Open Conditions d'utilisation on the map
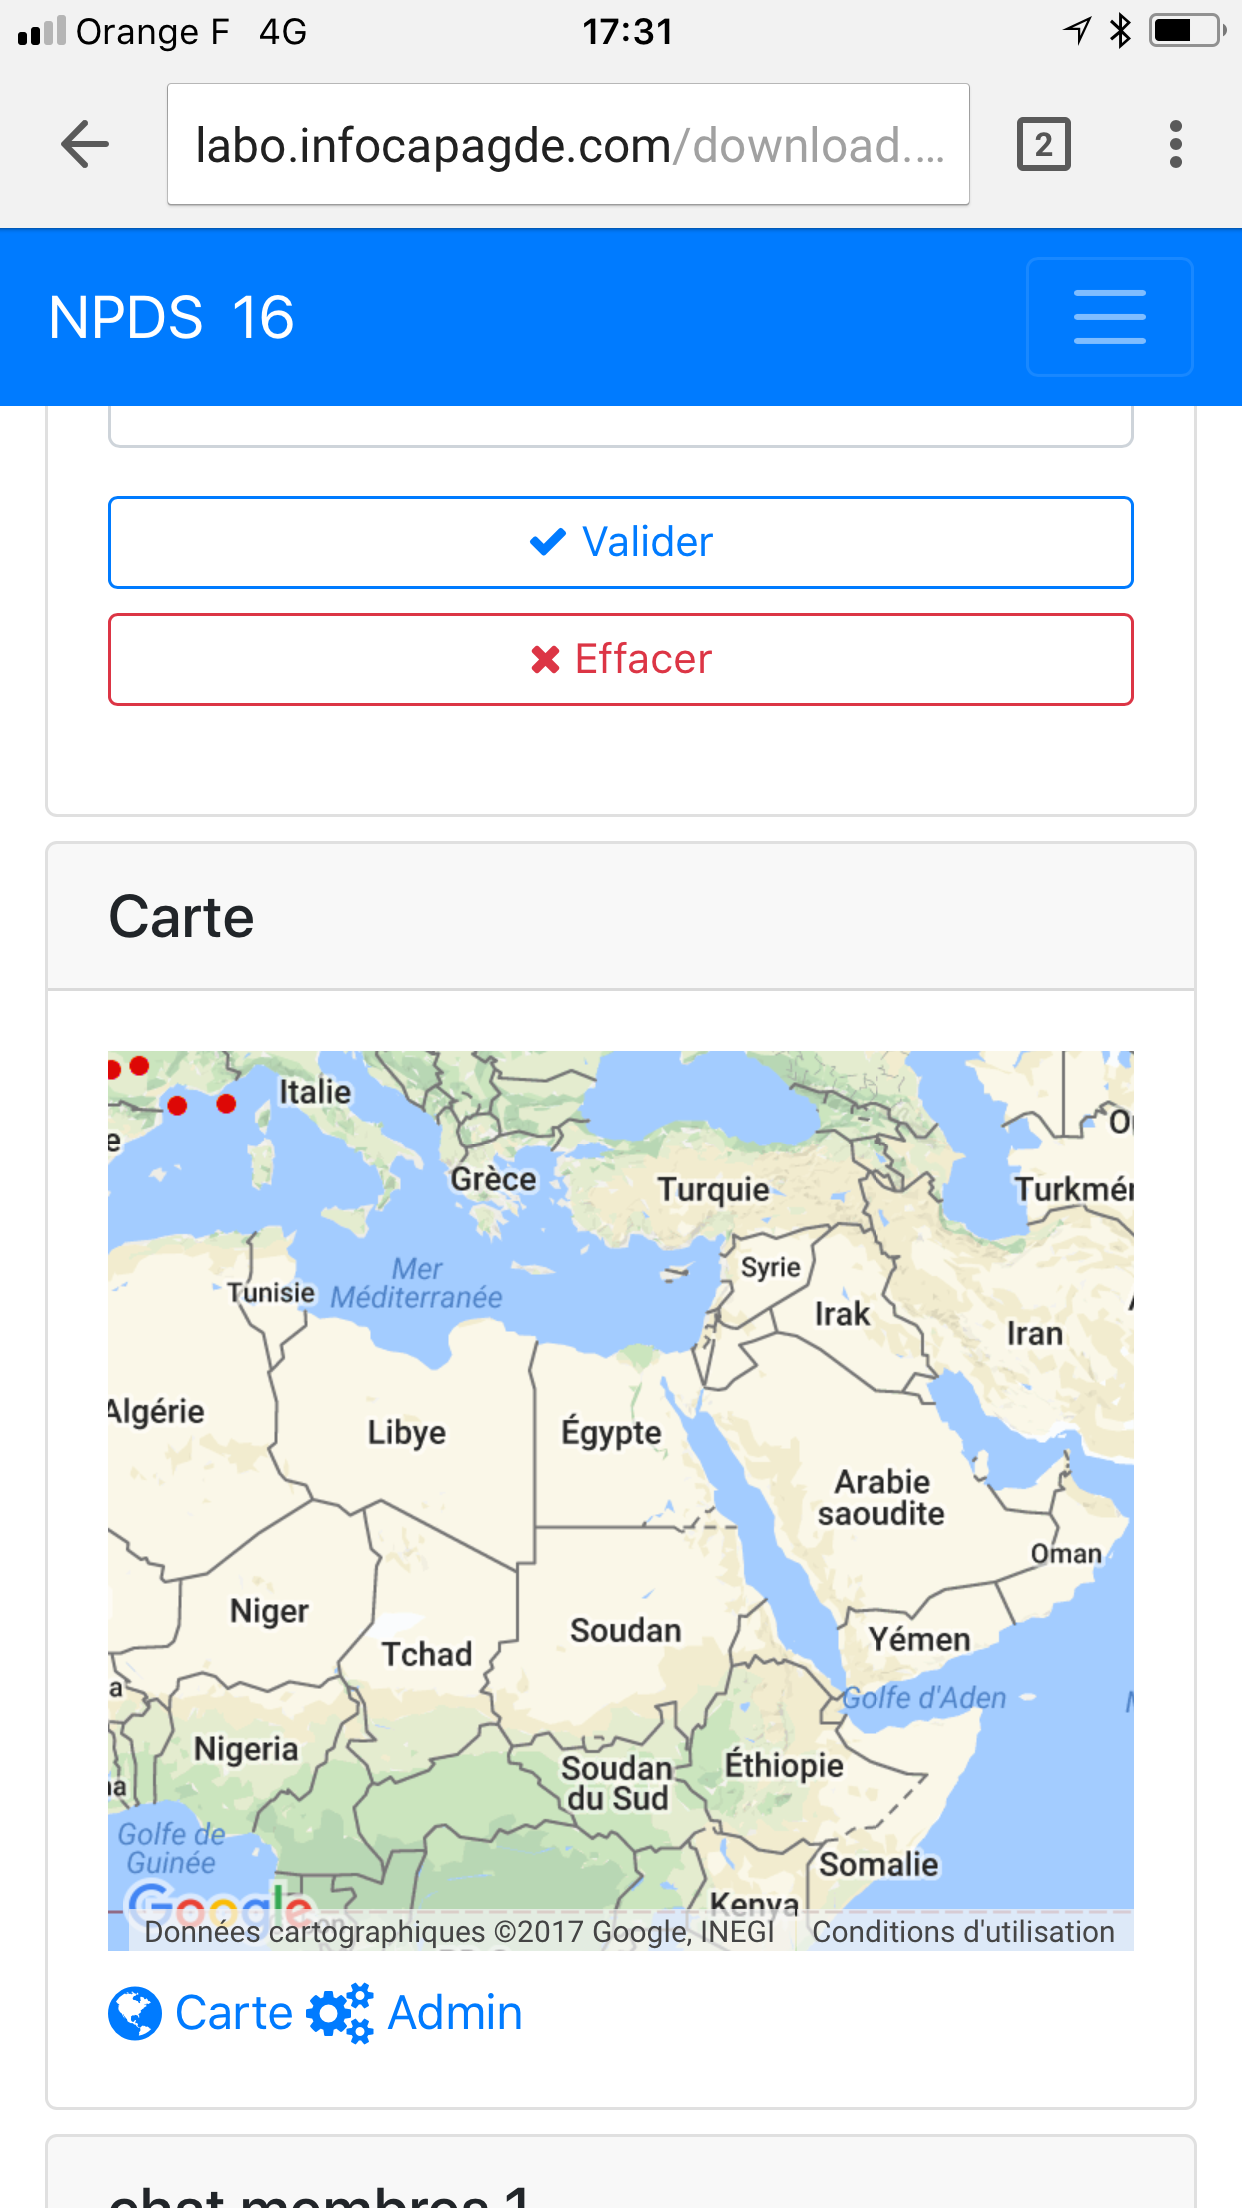Screen dimensions: 1242x2208 pyautogui.click(x=963, y=1932)
